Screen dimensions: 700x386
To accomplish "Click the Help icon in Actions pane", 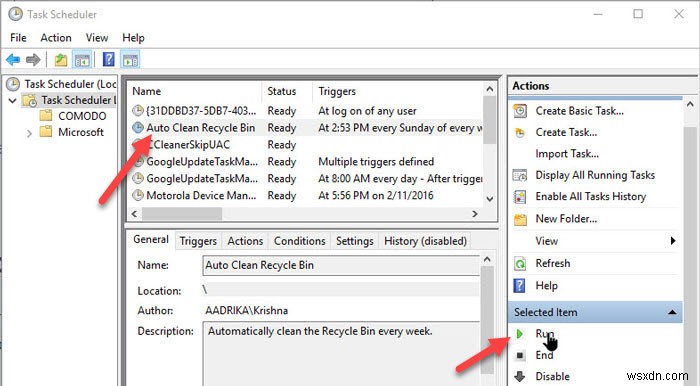I will [x=520, y=286].
